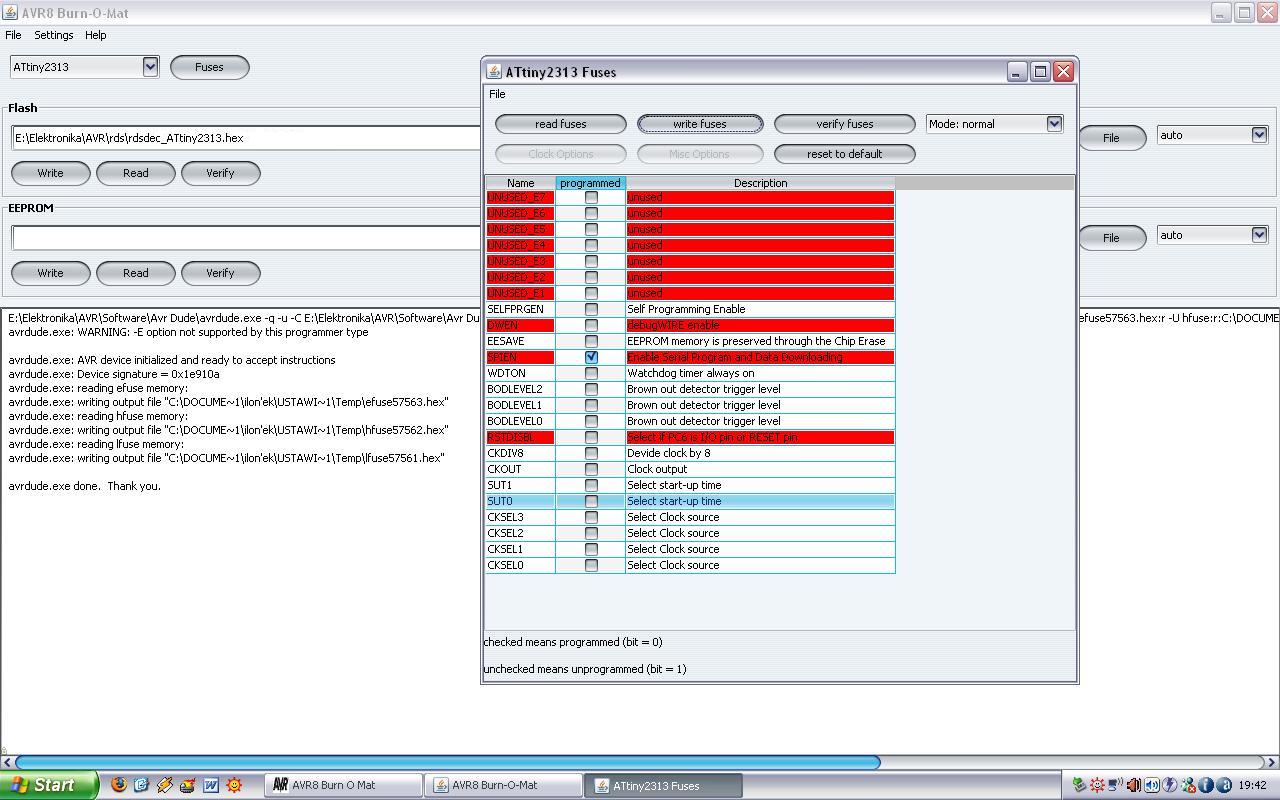The height and width of the screenshot is (800, 1280).
Task: Launch Microsoft Word from quick launch
Action: [211, 785]
